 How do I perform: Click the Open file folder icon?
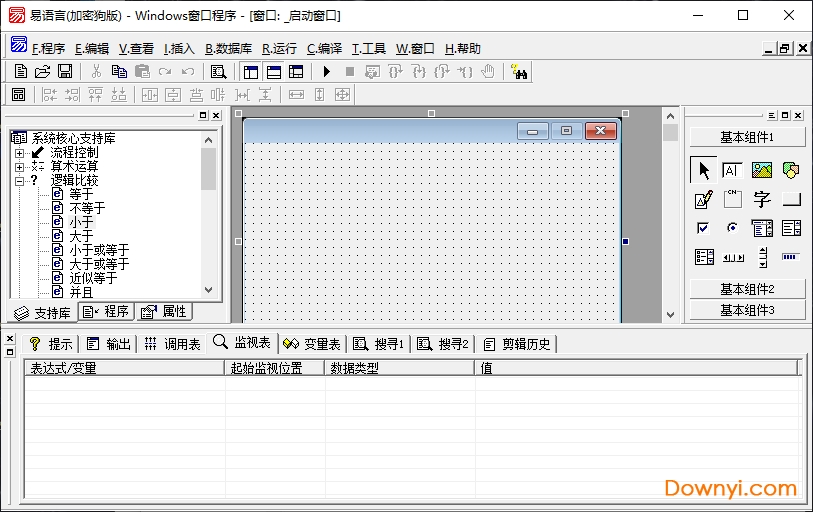pyautogui.click(x=43, y=72)
